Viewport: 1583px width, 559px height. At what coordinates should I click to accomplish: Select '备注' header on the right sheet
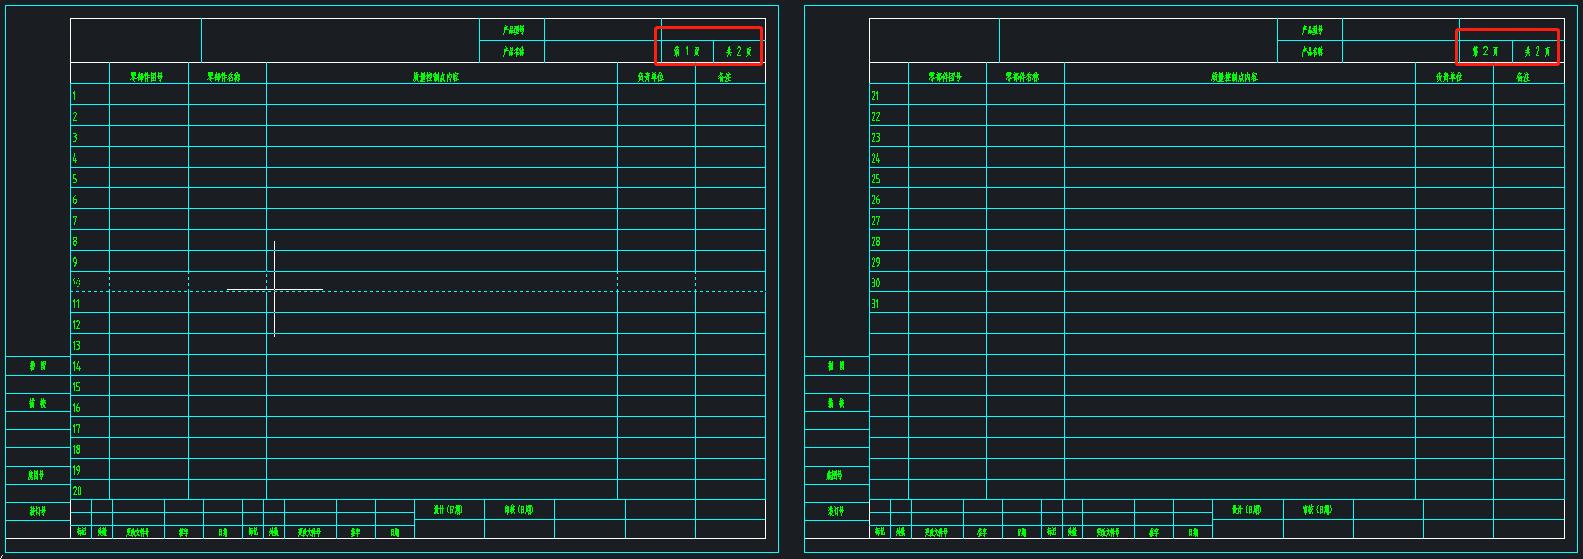[1523, 77]
